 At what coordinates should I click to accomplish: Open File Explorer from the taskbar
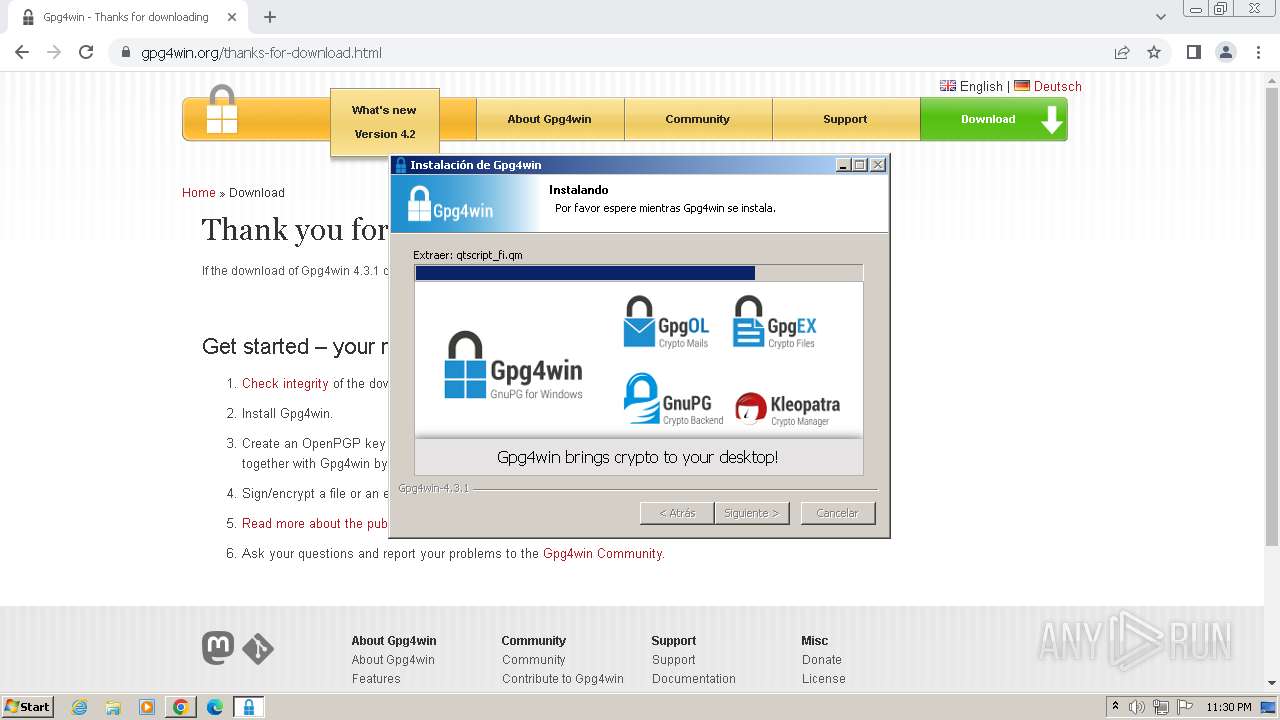pos(113,707)
